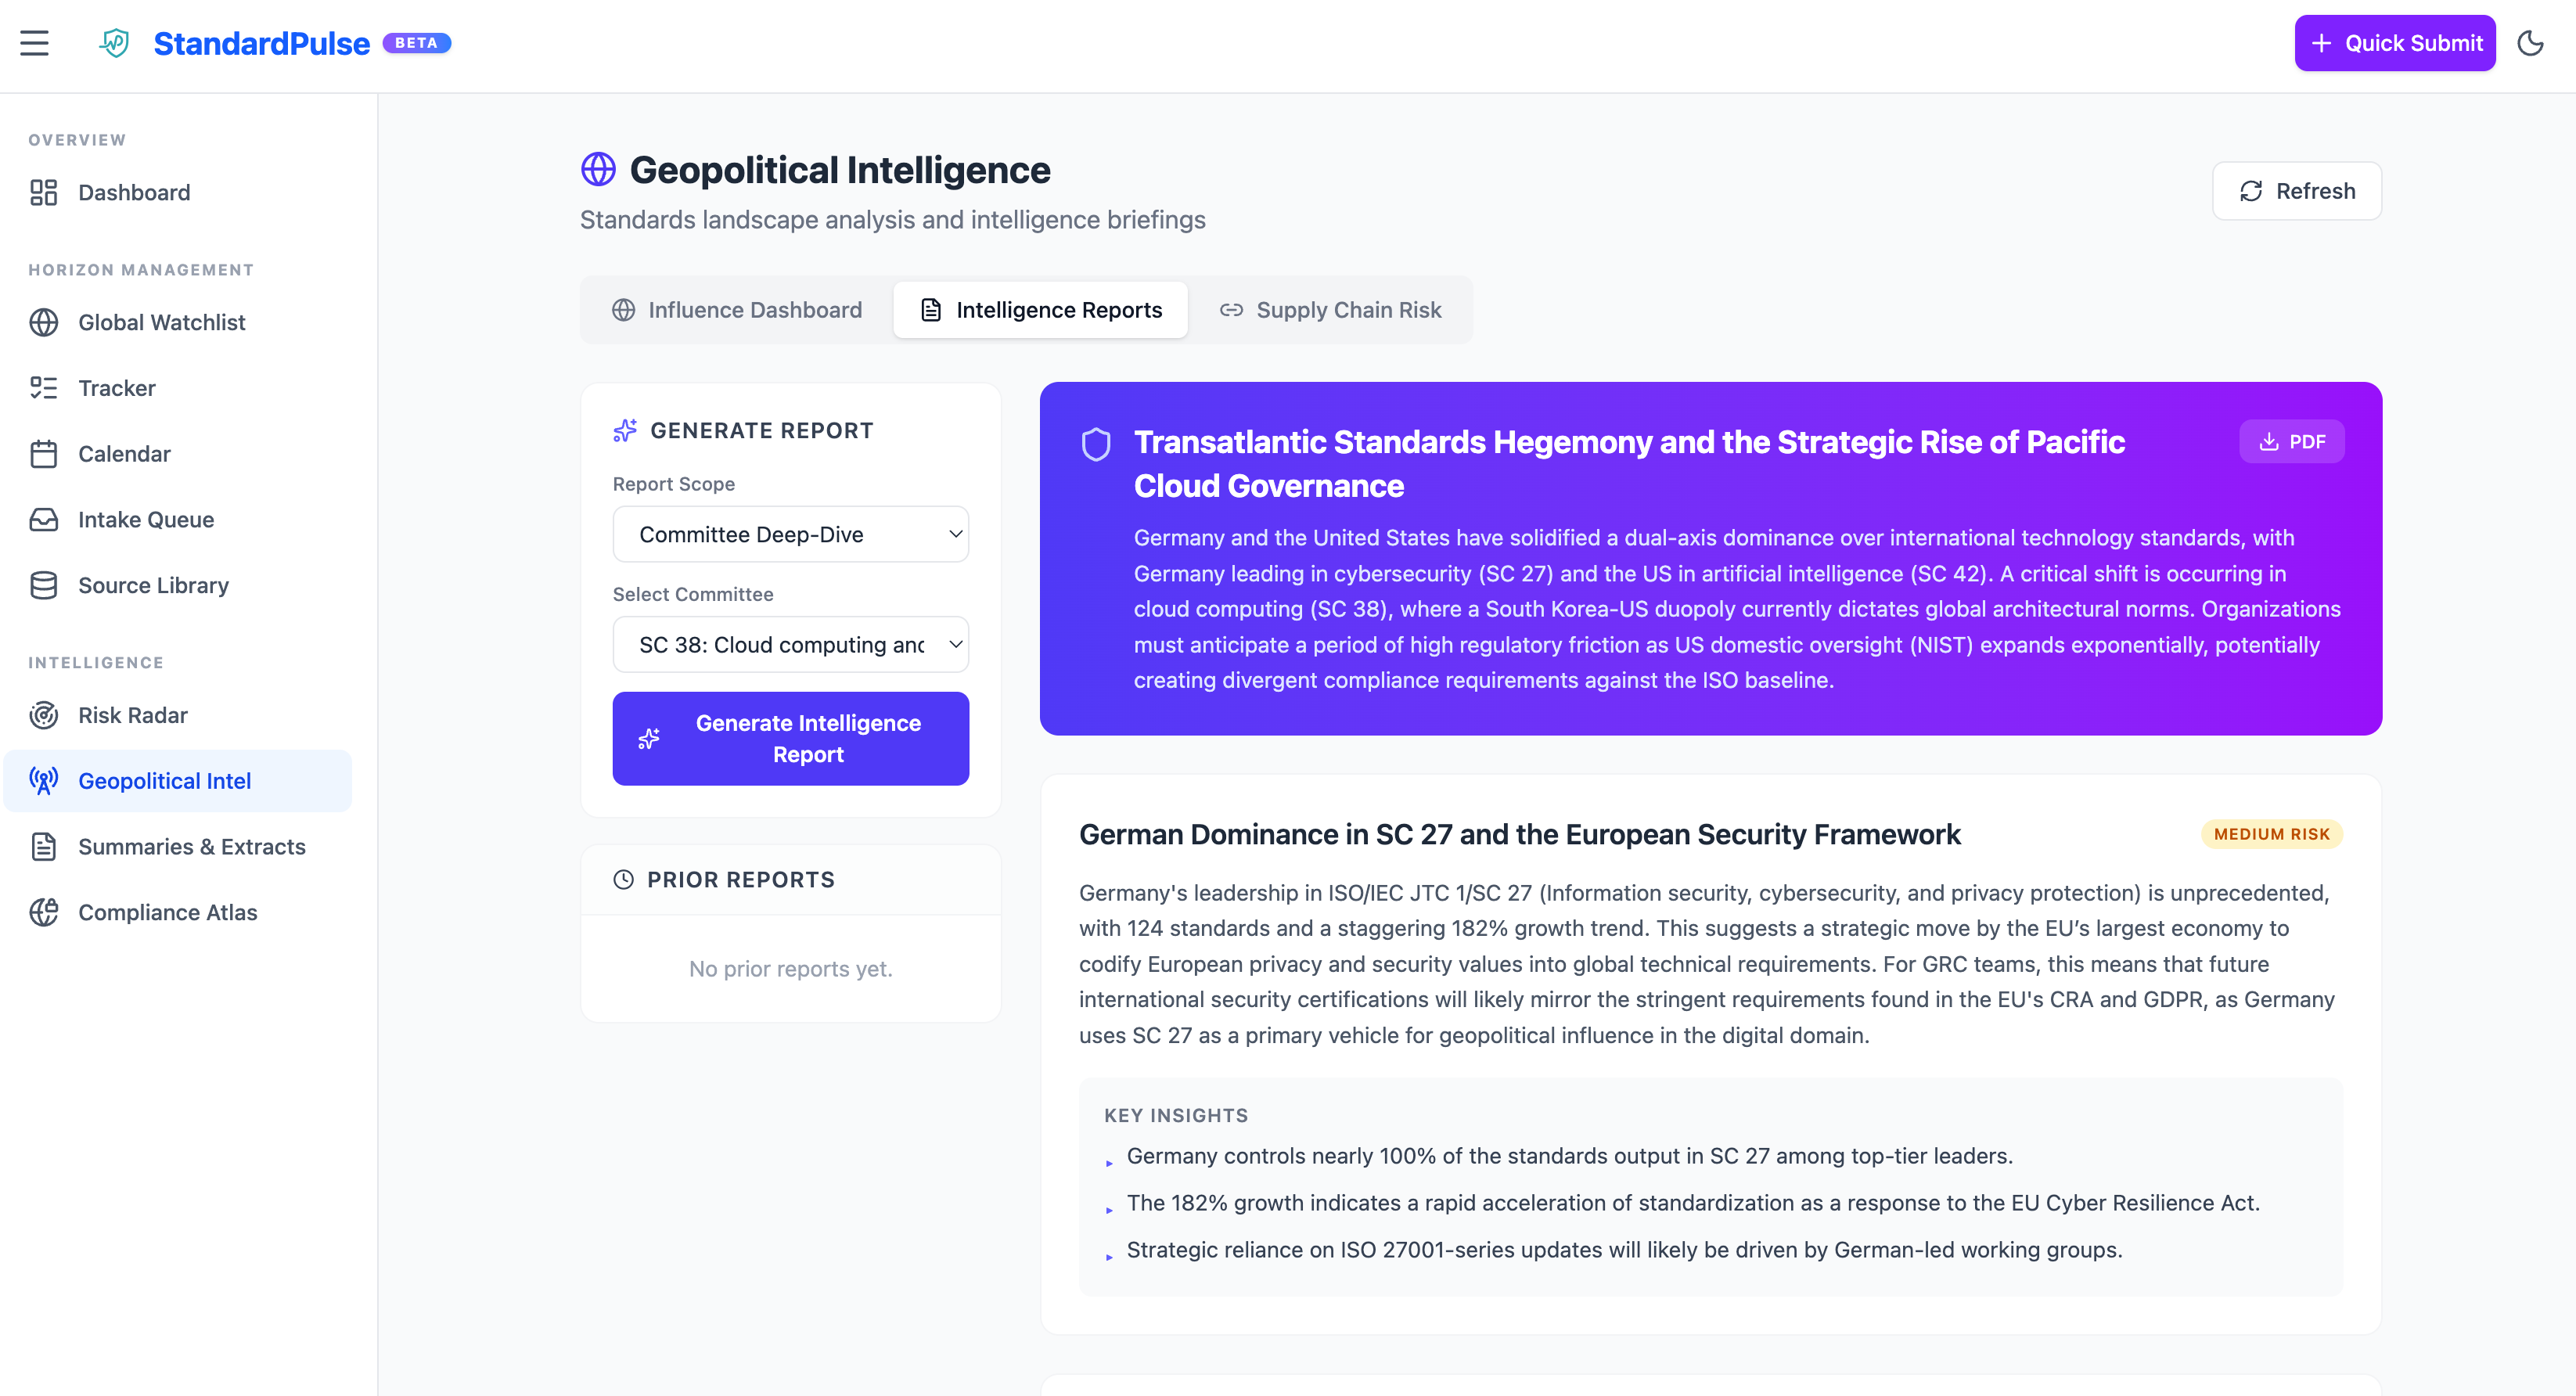Select the Dashboard icon in the sidebar
The height and width of the screenshot is (1396, 2576).
(44, 192)
